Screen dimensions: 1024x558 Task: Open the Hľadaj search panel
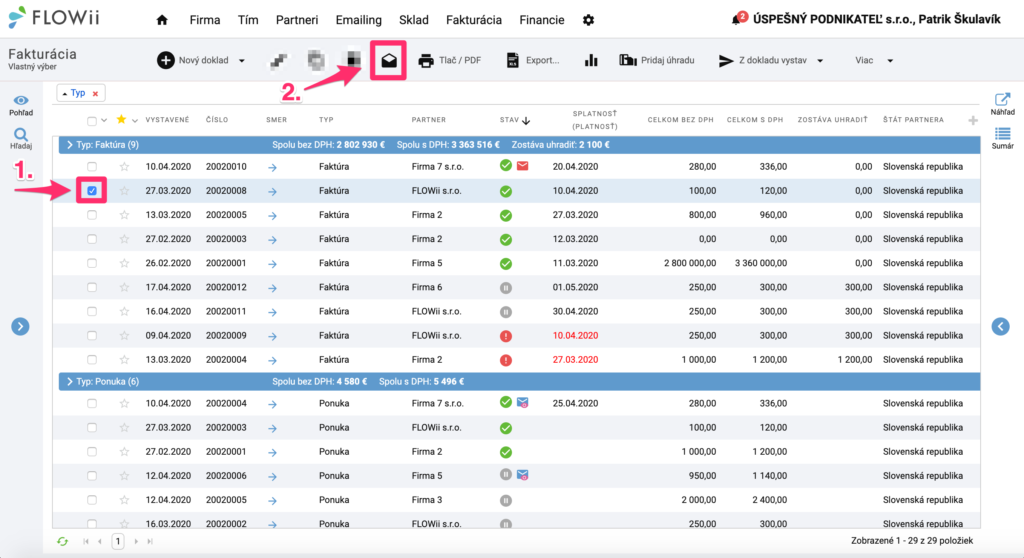(x=21, y=138)
